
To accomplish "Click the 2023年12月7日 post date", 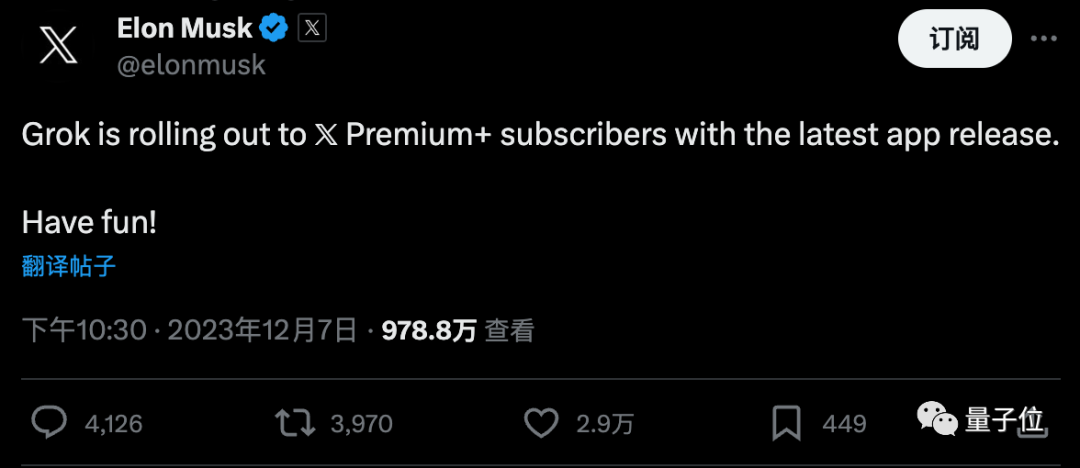I will 262,332.
